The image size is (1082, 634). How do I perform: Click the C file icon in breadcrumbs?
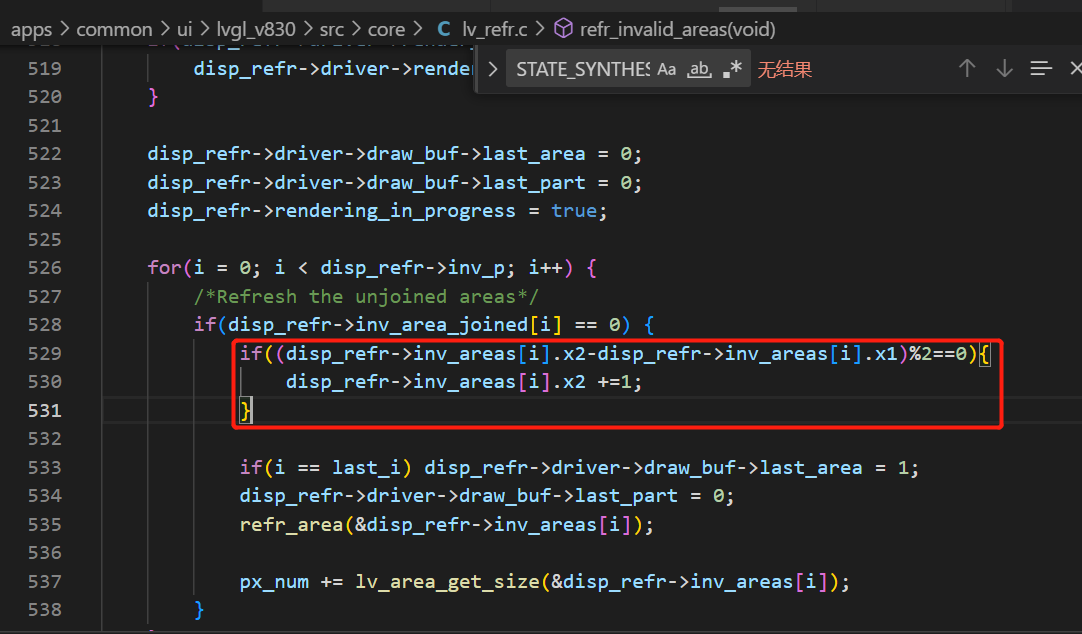(x=444, y=29)
